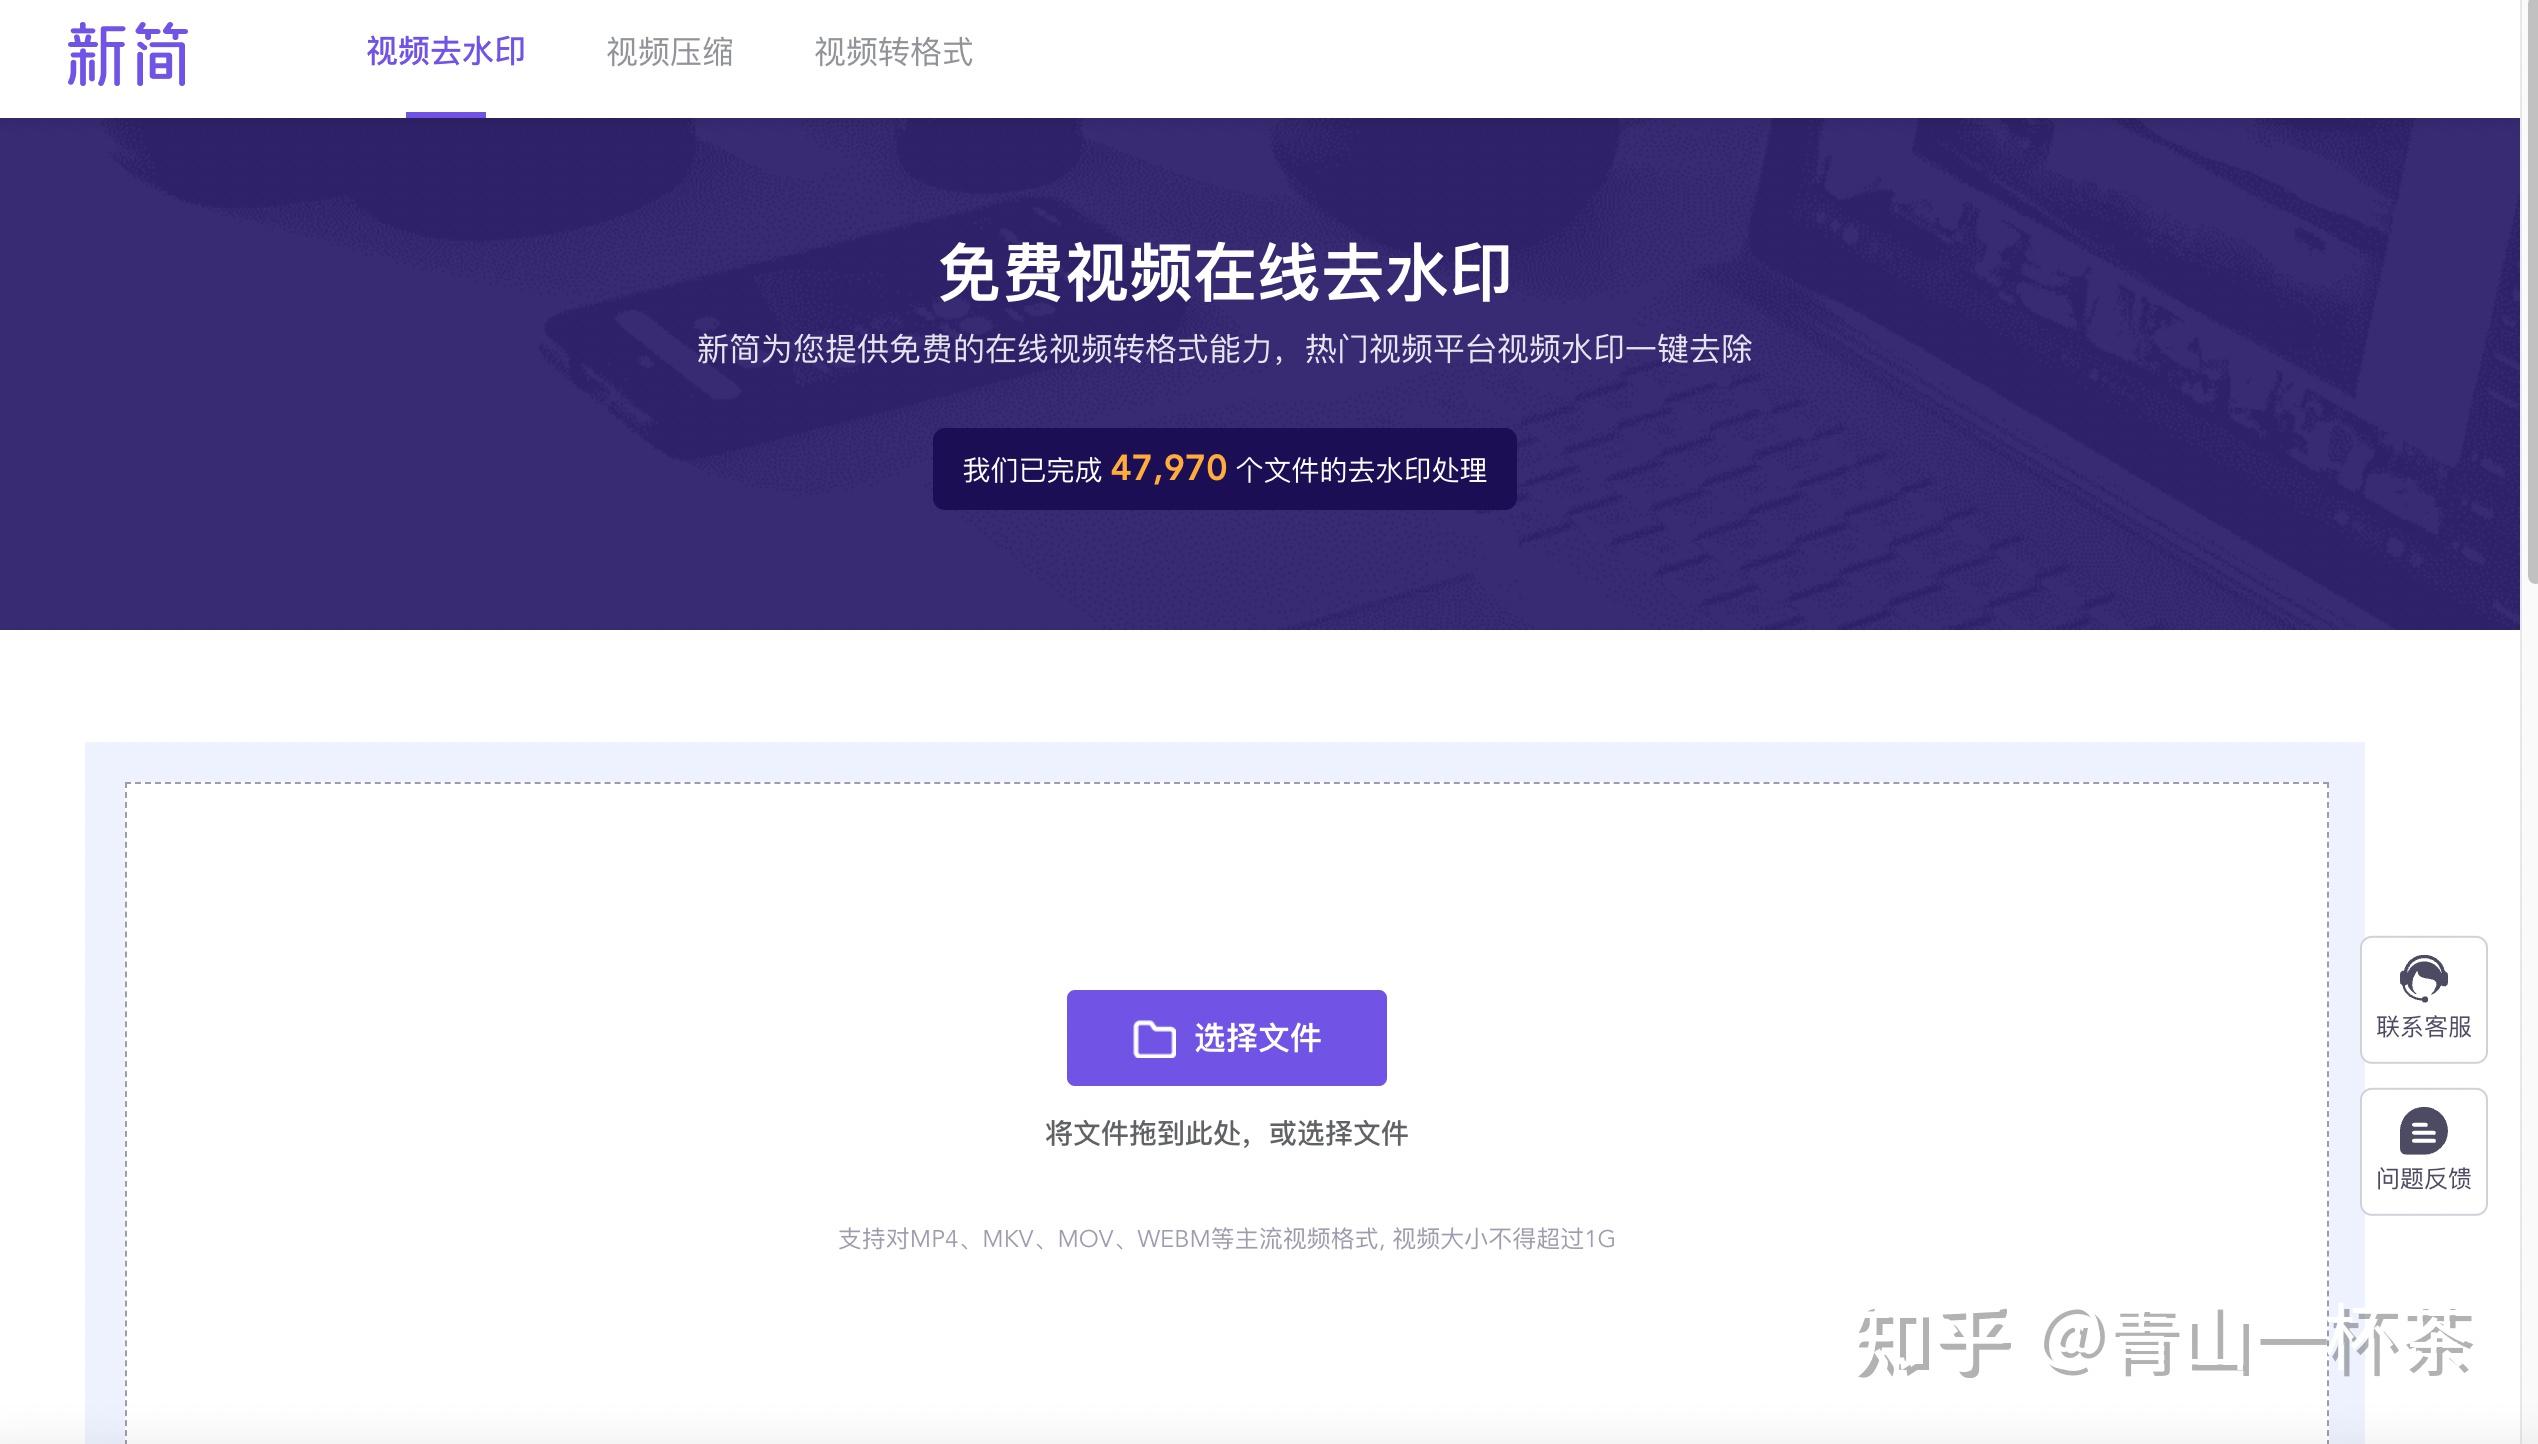Click the 选择文件 upload button
The height and width of the screenshot is (1444, 2538).
point(1226,1038)
